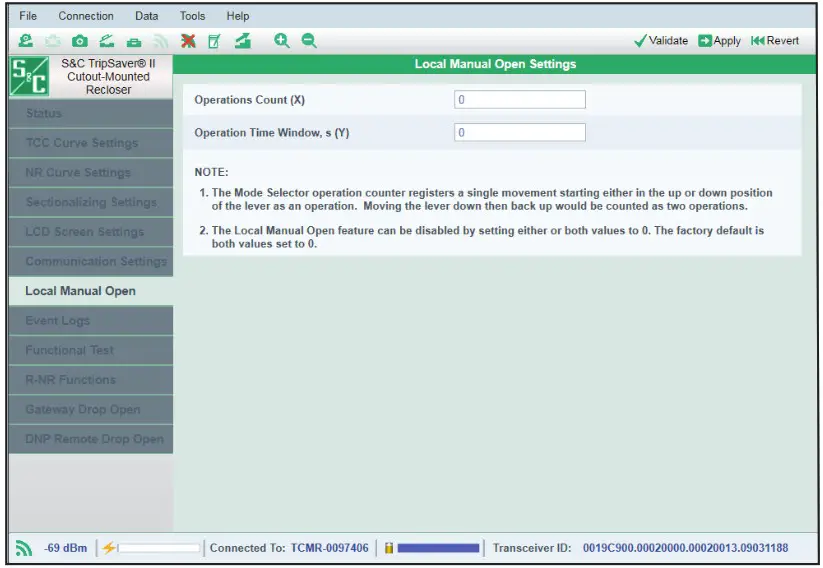The height and width of the screenshot is (568, 823).
Task: Open the Connection menu
Action: click(86, 16)
